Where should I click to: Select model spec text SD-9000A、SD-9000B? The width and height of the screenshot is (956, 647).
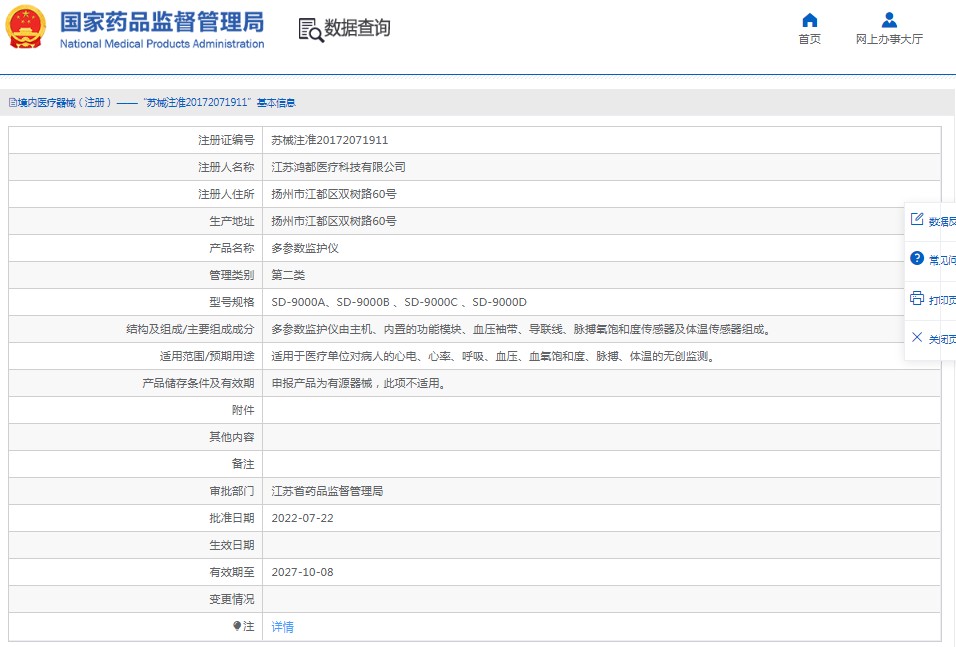point(330,302)
